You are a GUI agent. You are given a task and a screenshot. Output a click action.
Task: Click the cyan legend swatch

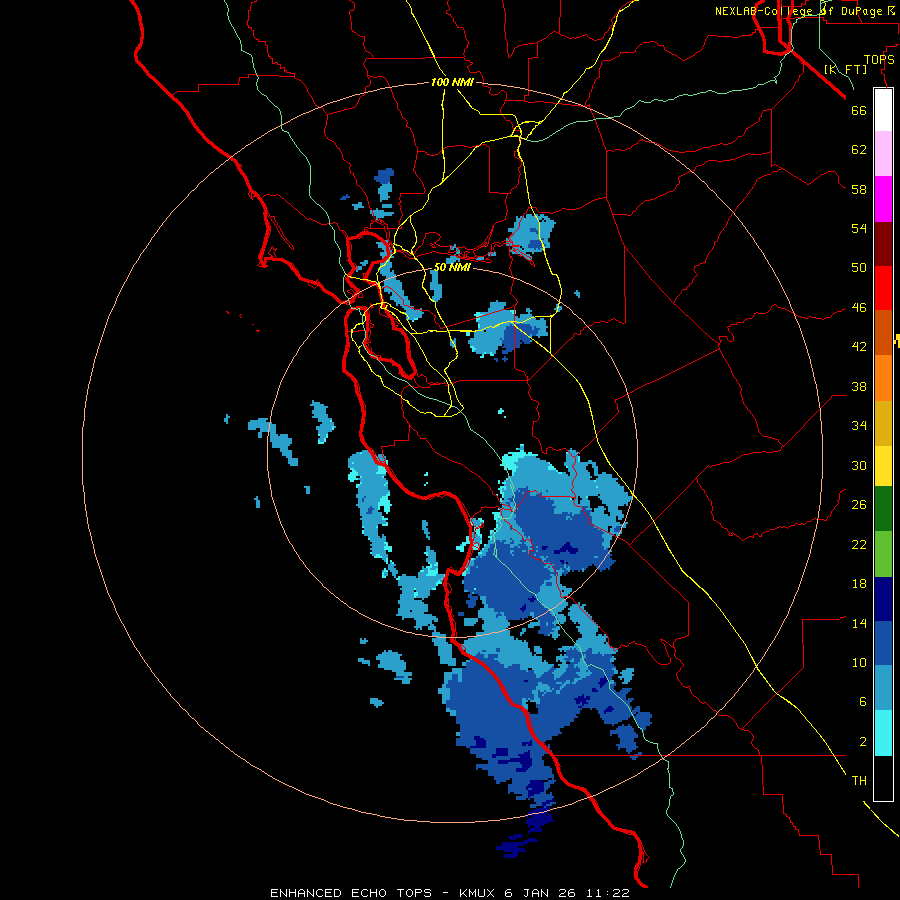(883, 733)
